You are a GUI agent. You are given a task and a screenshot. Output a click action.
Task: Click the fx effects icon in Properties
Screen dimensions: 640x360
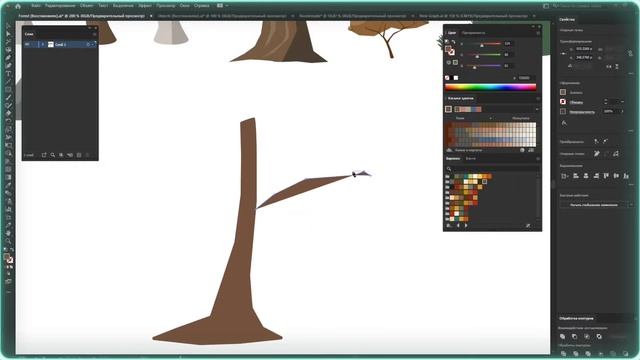pyautogui.click(x=564, y=123)
